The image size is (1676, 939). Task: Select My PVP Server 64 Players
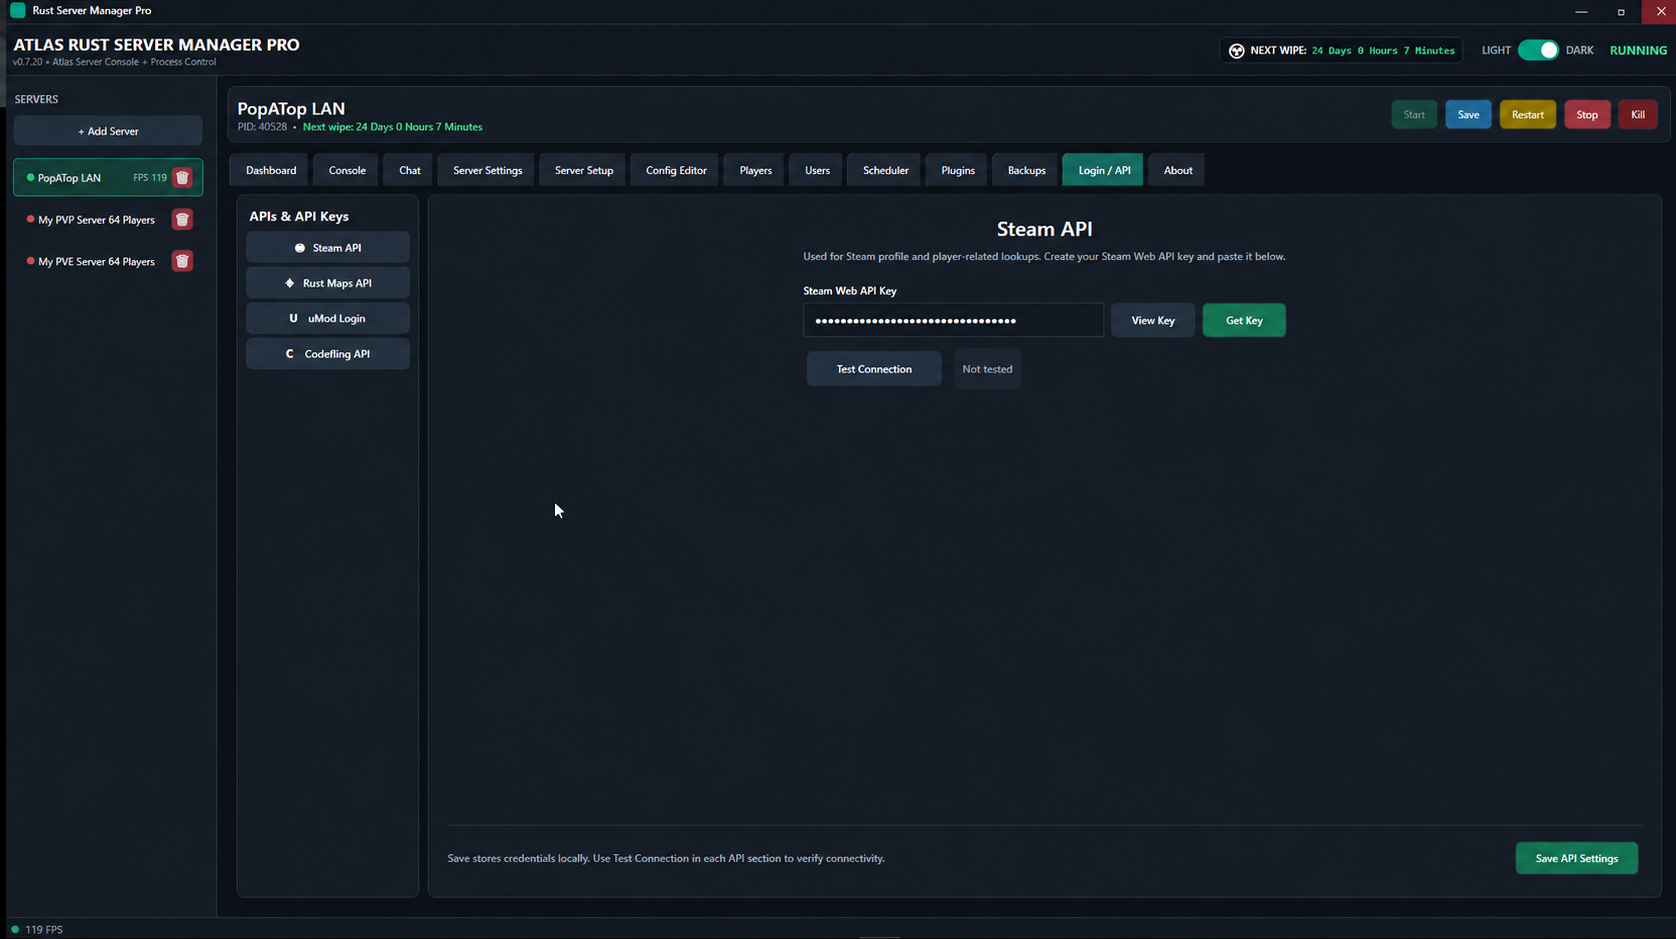point(96,220)
